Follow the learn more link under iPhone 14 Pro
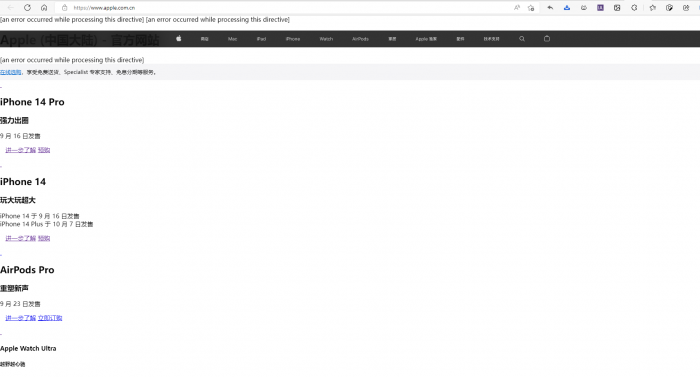This screenshot has width=700, height=377. [21, 150]
